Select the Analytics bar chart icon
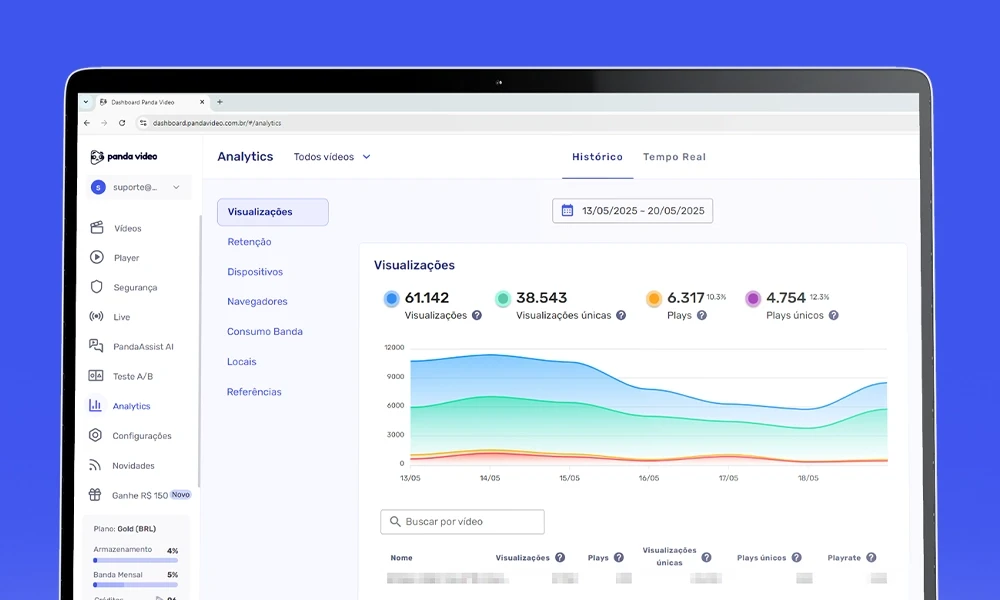1000x600 pixels. pos(96,405)
